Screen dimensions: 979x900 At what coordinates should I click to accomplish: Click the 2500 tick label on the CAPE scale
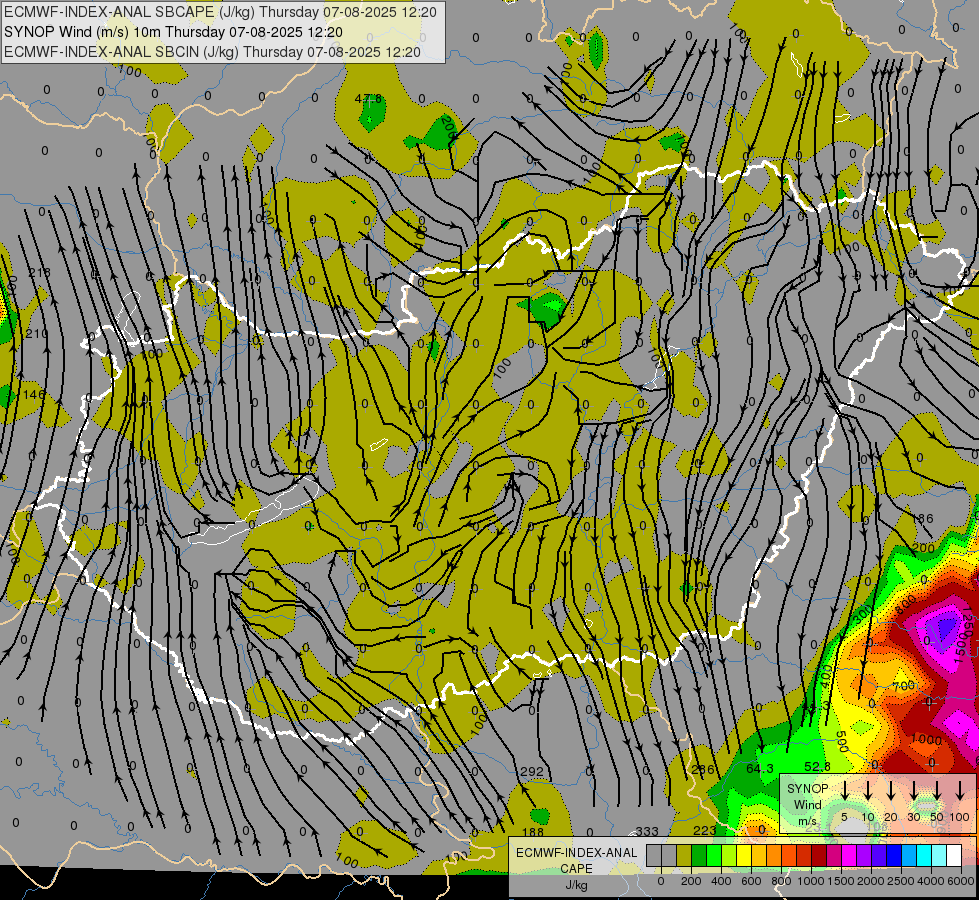[900, 881]
